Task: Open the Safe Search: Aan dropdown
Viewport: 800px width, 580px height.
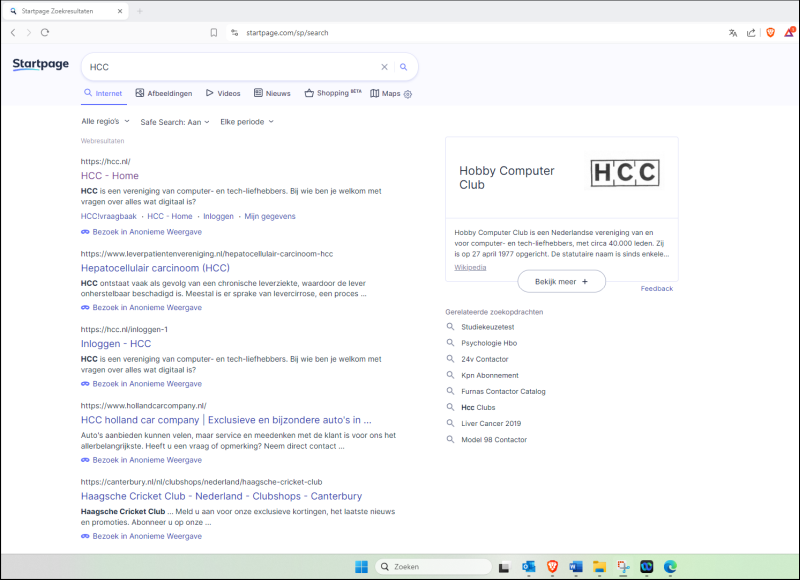Action: pyautogui.click(x=175, y=122)
